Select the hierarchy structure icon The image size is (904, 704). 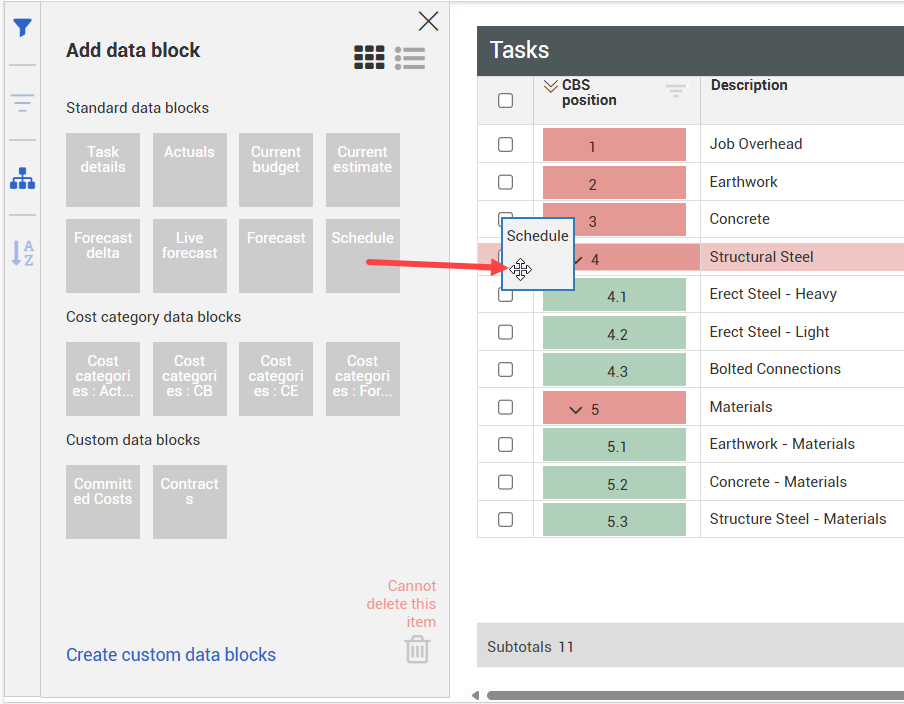tap(22, 179)
